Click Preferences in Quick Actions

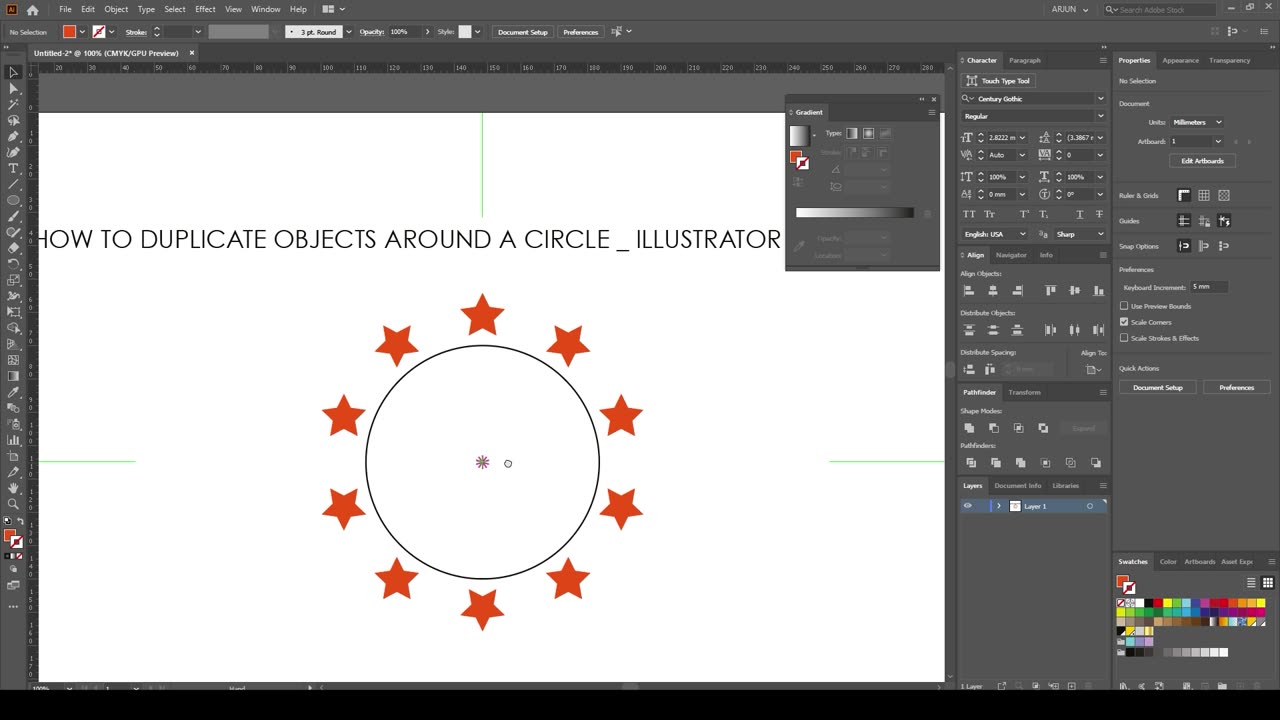pyautogui.click(x=1236, y=387)
